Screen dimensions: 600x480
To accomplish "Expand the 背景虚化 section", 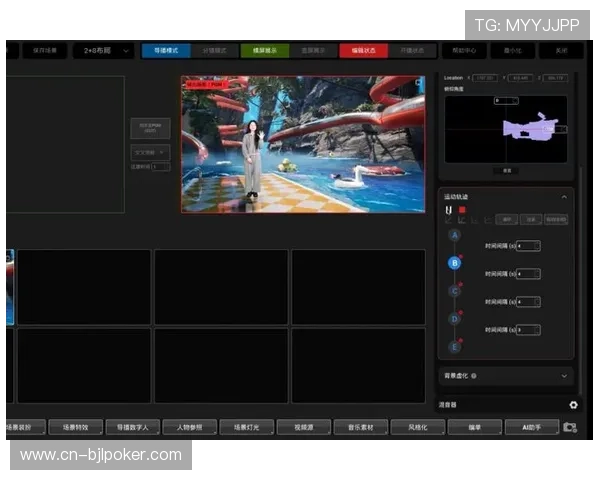I will pos(564,376).
